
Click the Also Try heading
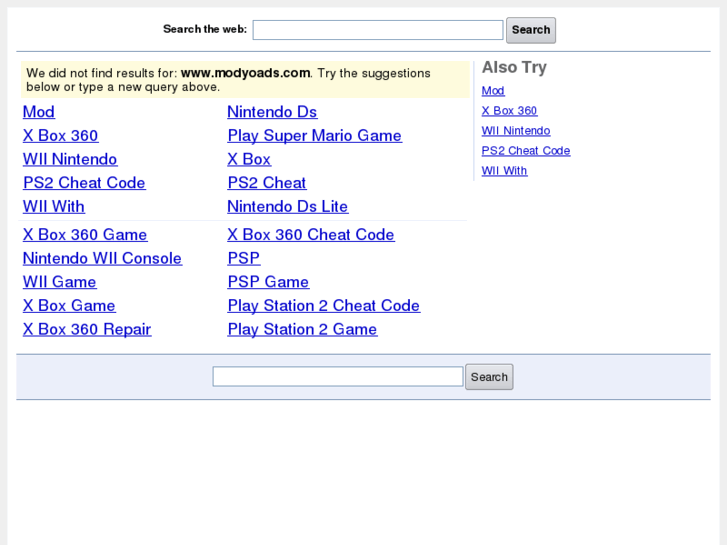pyautogui.click(x=514, y=67)
